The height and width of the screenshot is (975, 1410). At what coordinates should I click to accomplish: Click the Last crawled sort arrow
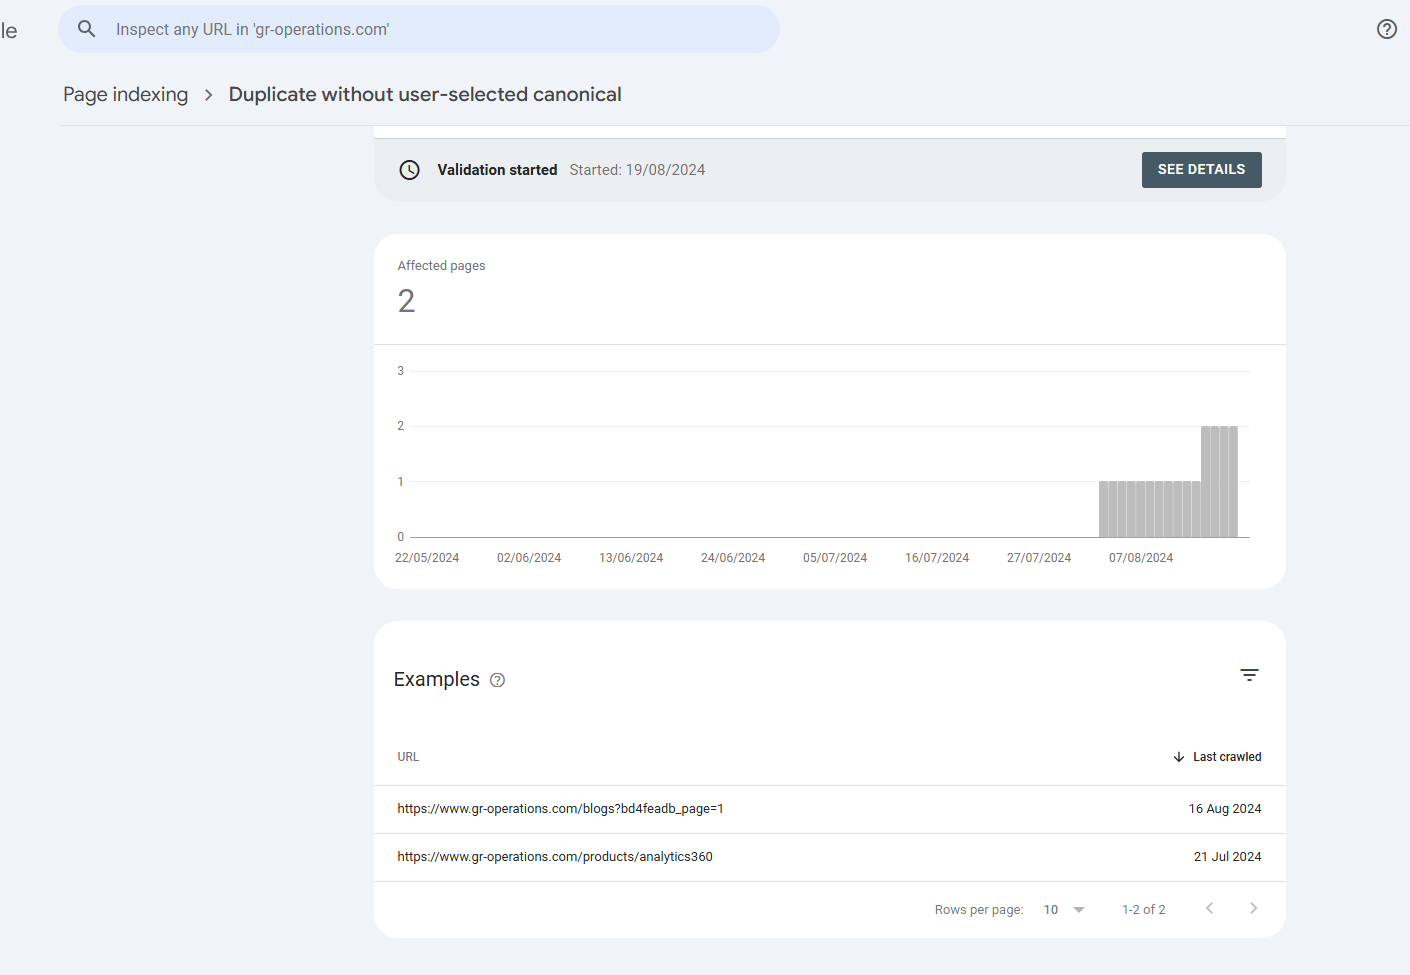(x=1179, y=757)
